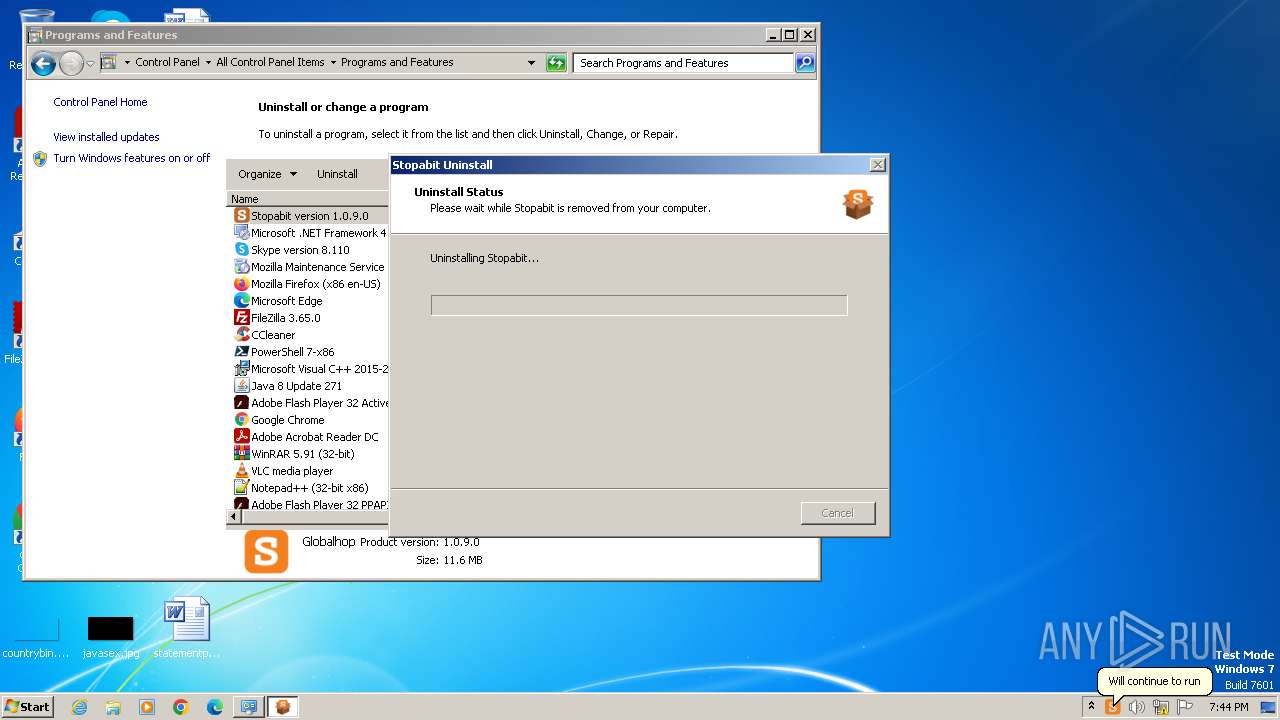This screenshot has width=1280, height=720.
Task: Open Microsoft Edge from the taskbar
Action: pos(215,707)
